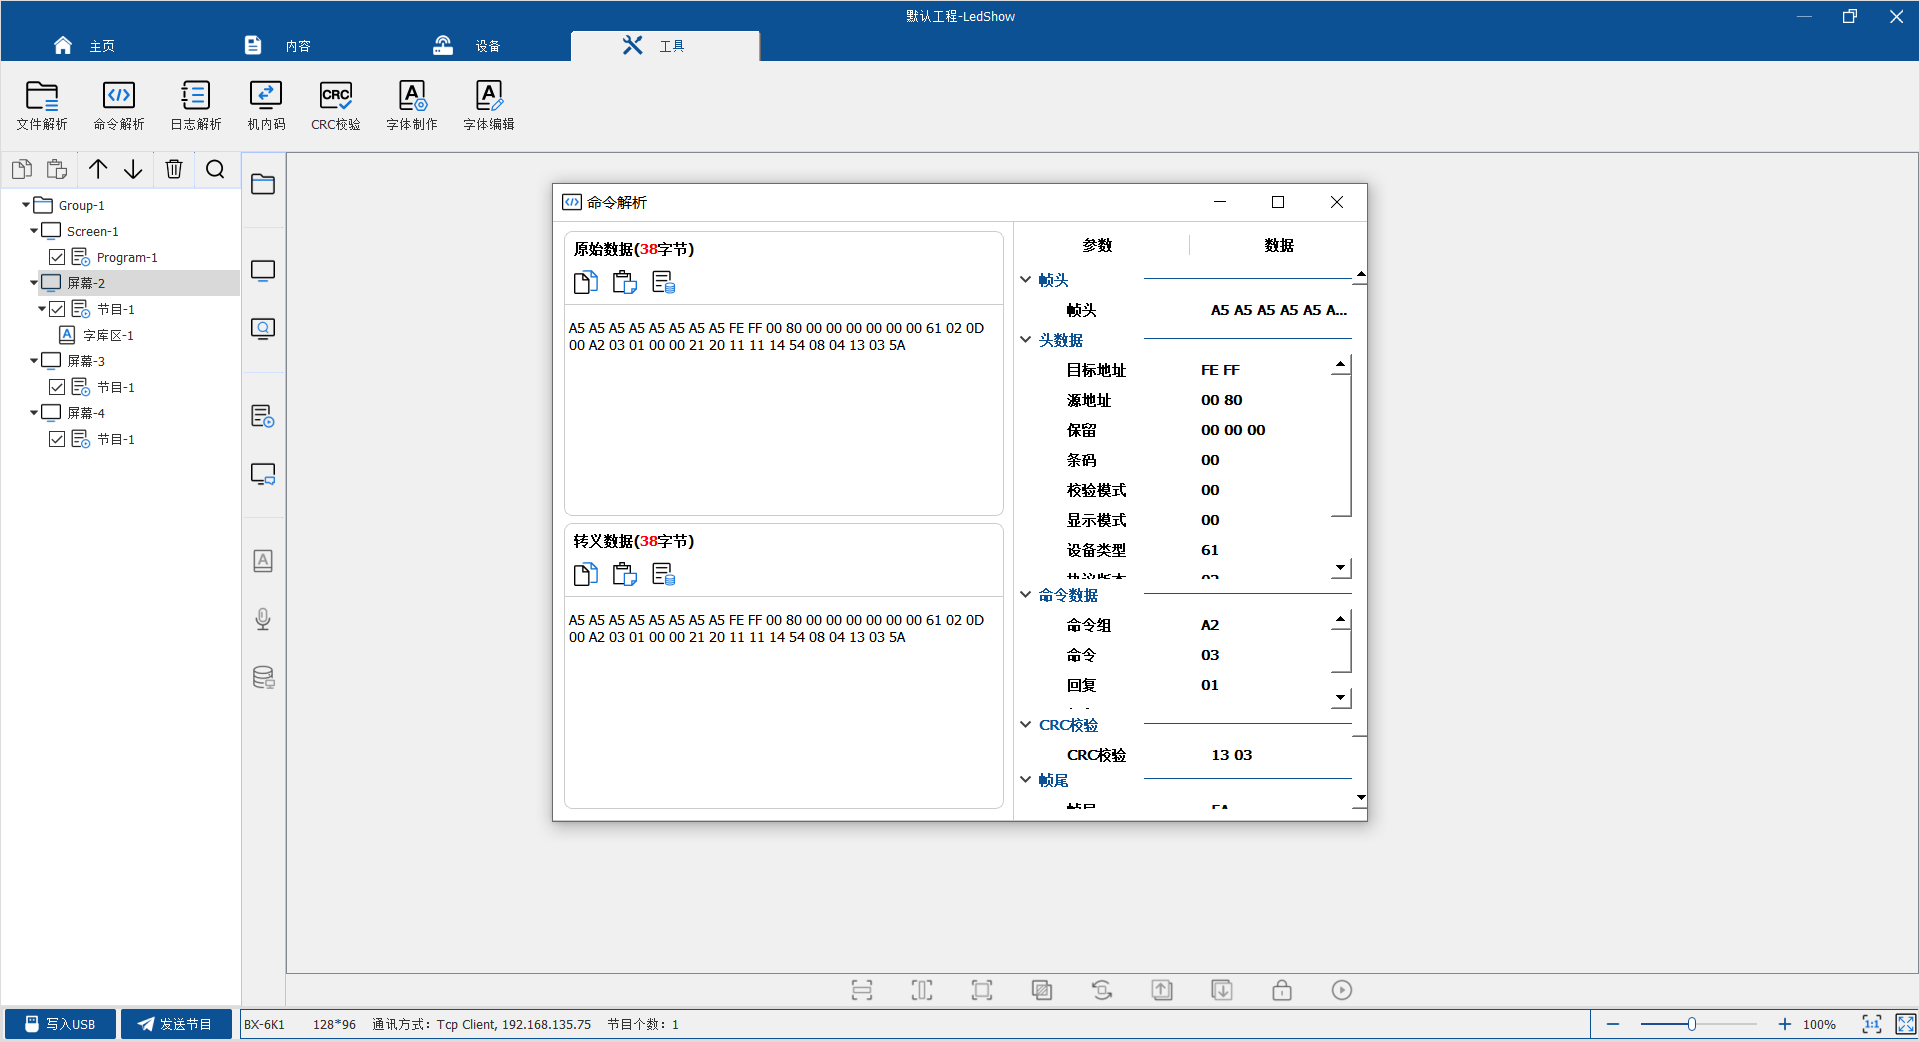Screen dimensions: 1920x1042
Task: Click the third icon under 原始数据
Action: (x=664, y=282)
